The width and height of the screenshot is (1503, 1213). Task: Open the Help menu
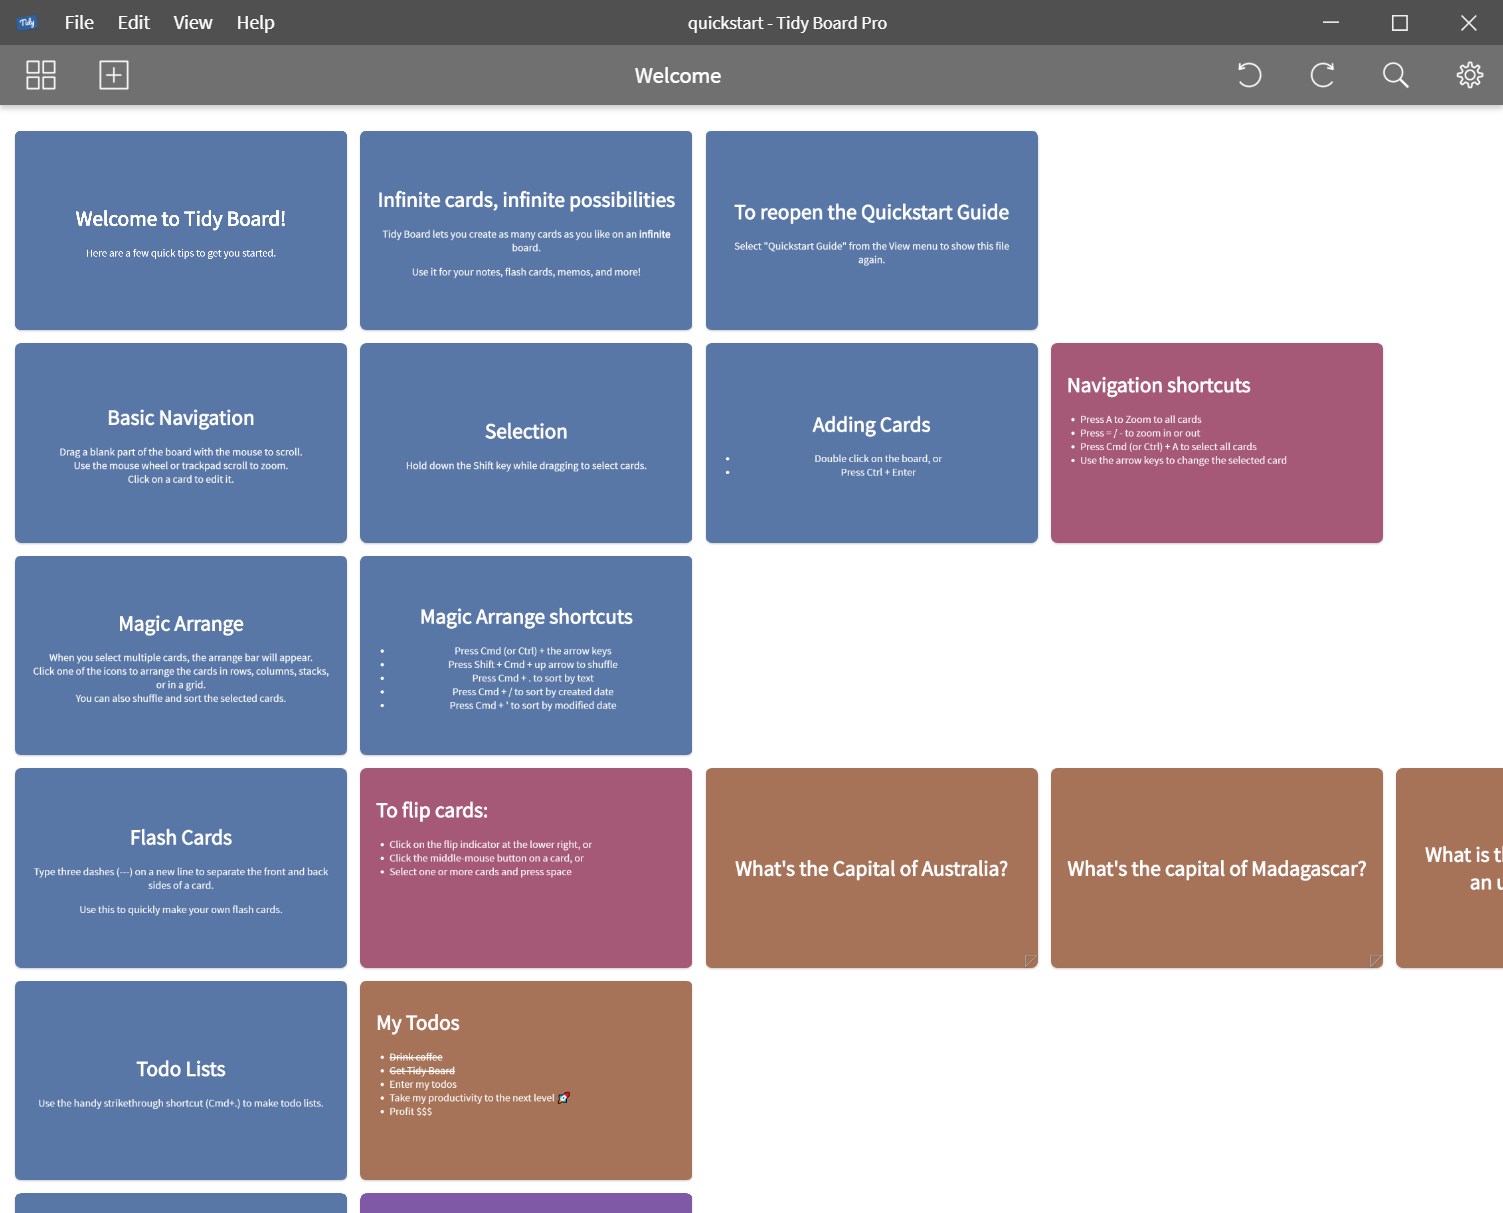tap(255, 22)
